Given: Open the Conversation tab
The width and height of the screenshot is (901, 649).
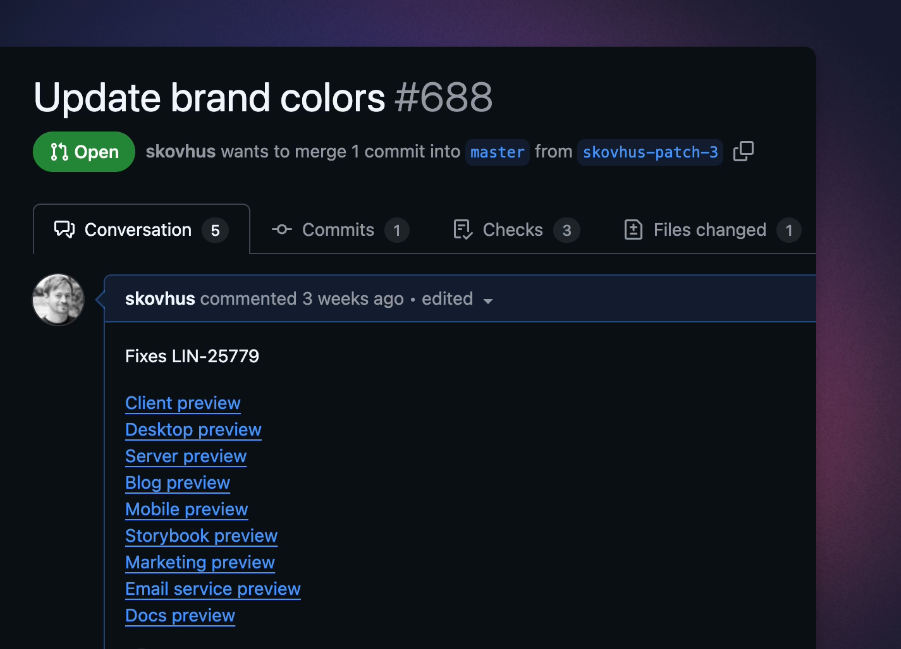Looking at the screenshot, I should pos(141,230).
